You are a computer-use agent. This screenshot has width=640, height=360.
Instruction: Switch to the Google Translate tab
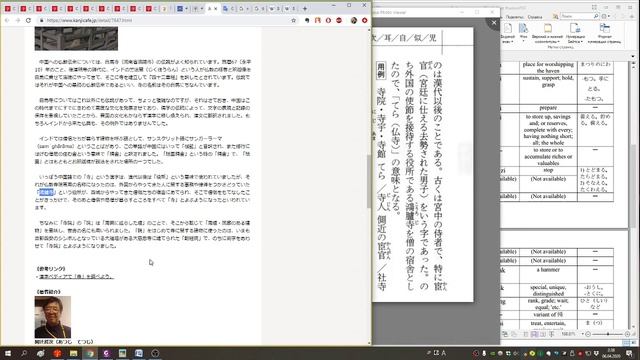point(228,9)
